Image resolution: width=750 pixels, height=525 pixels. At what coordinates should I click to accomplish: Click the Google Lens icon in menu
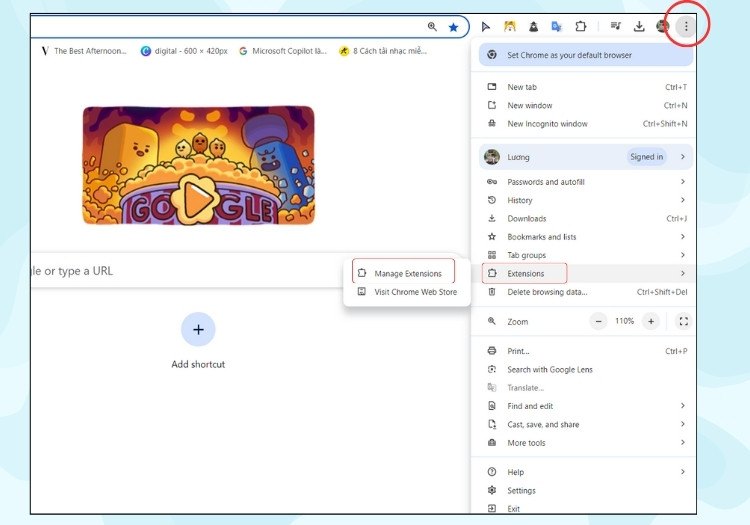pos(491,369)
